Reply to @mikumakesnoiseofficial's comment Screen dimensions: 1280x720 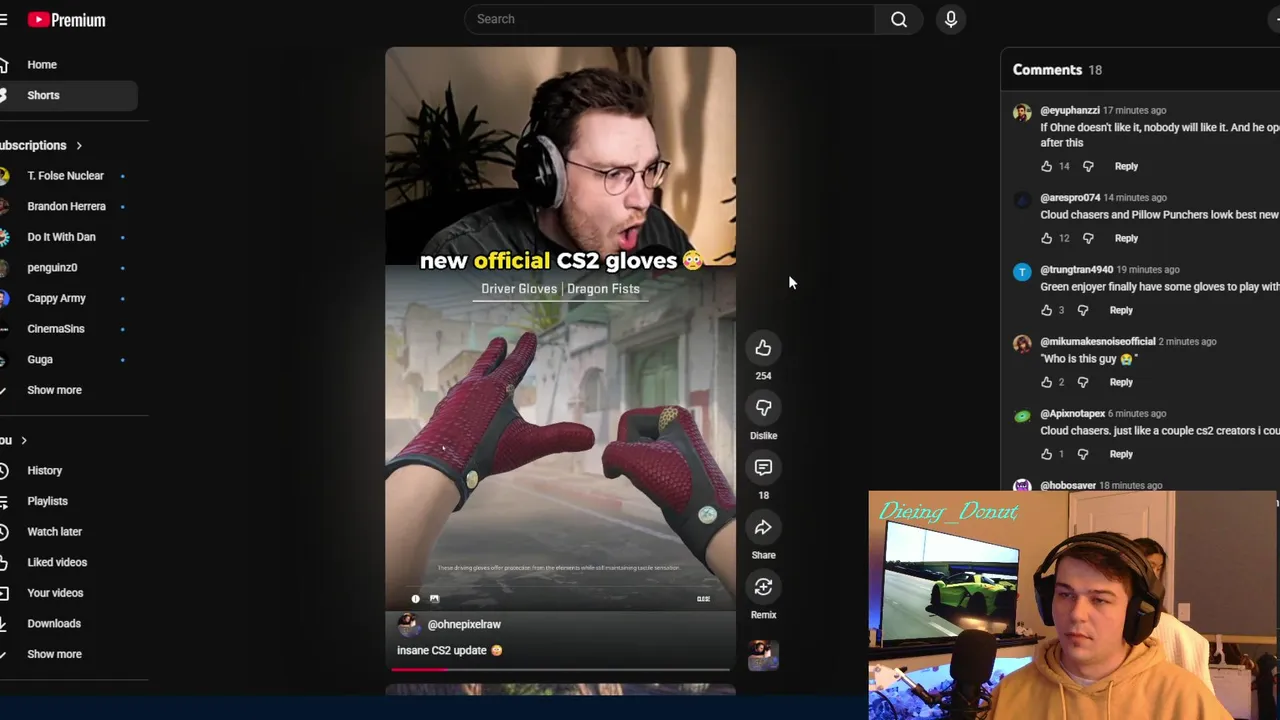[x=1121, y=382]
